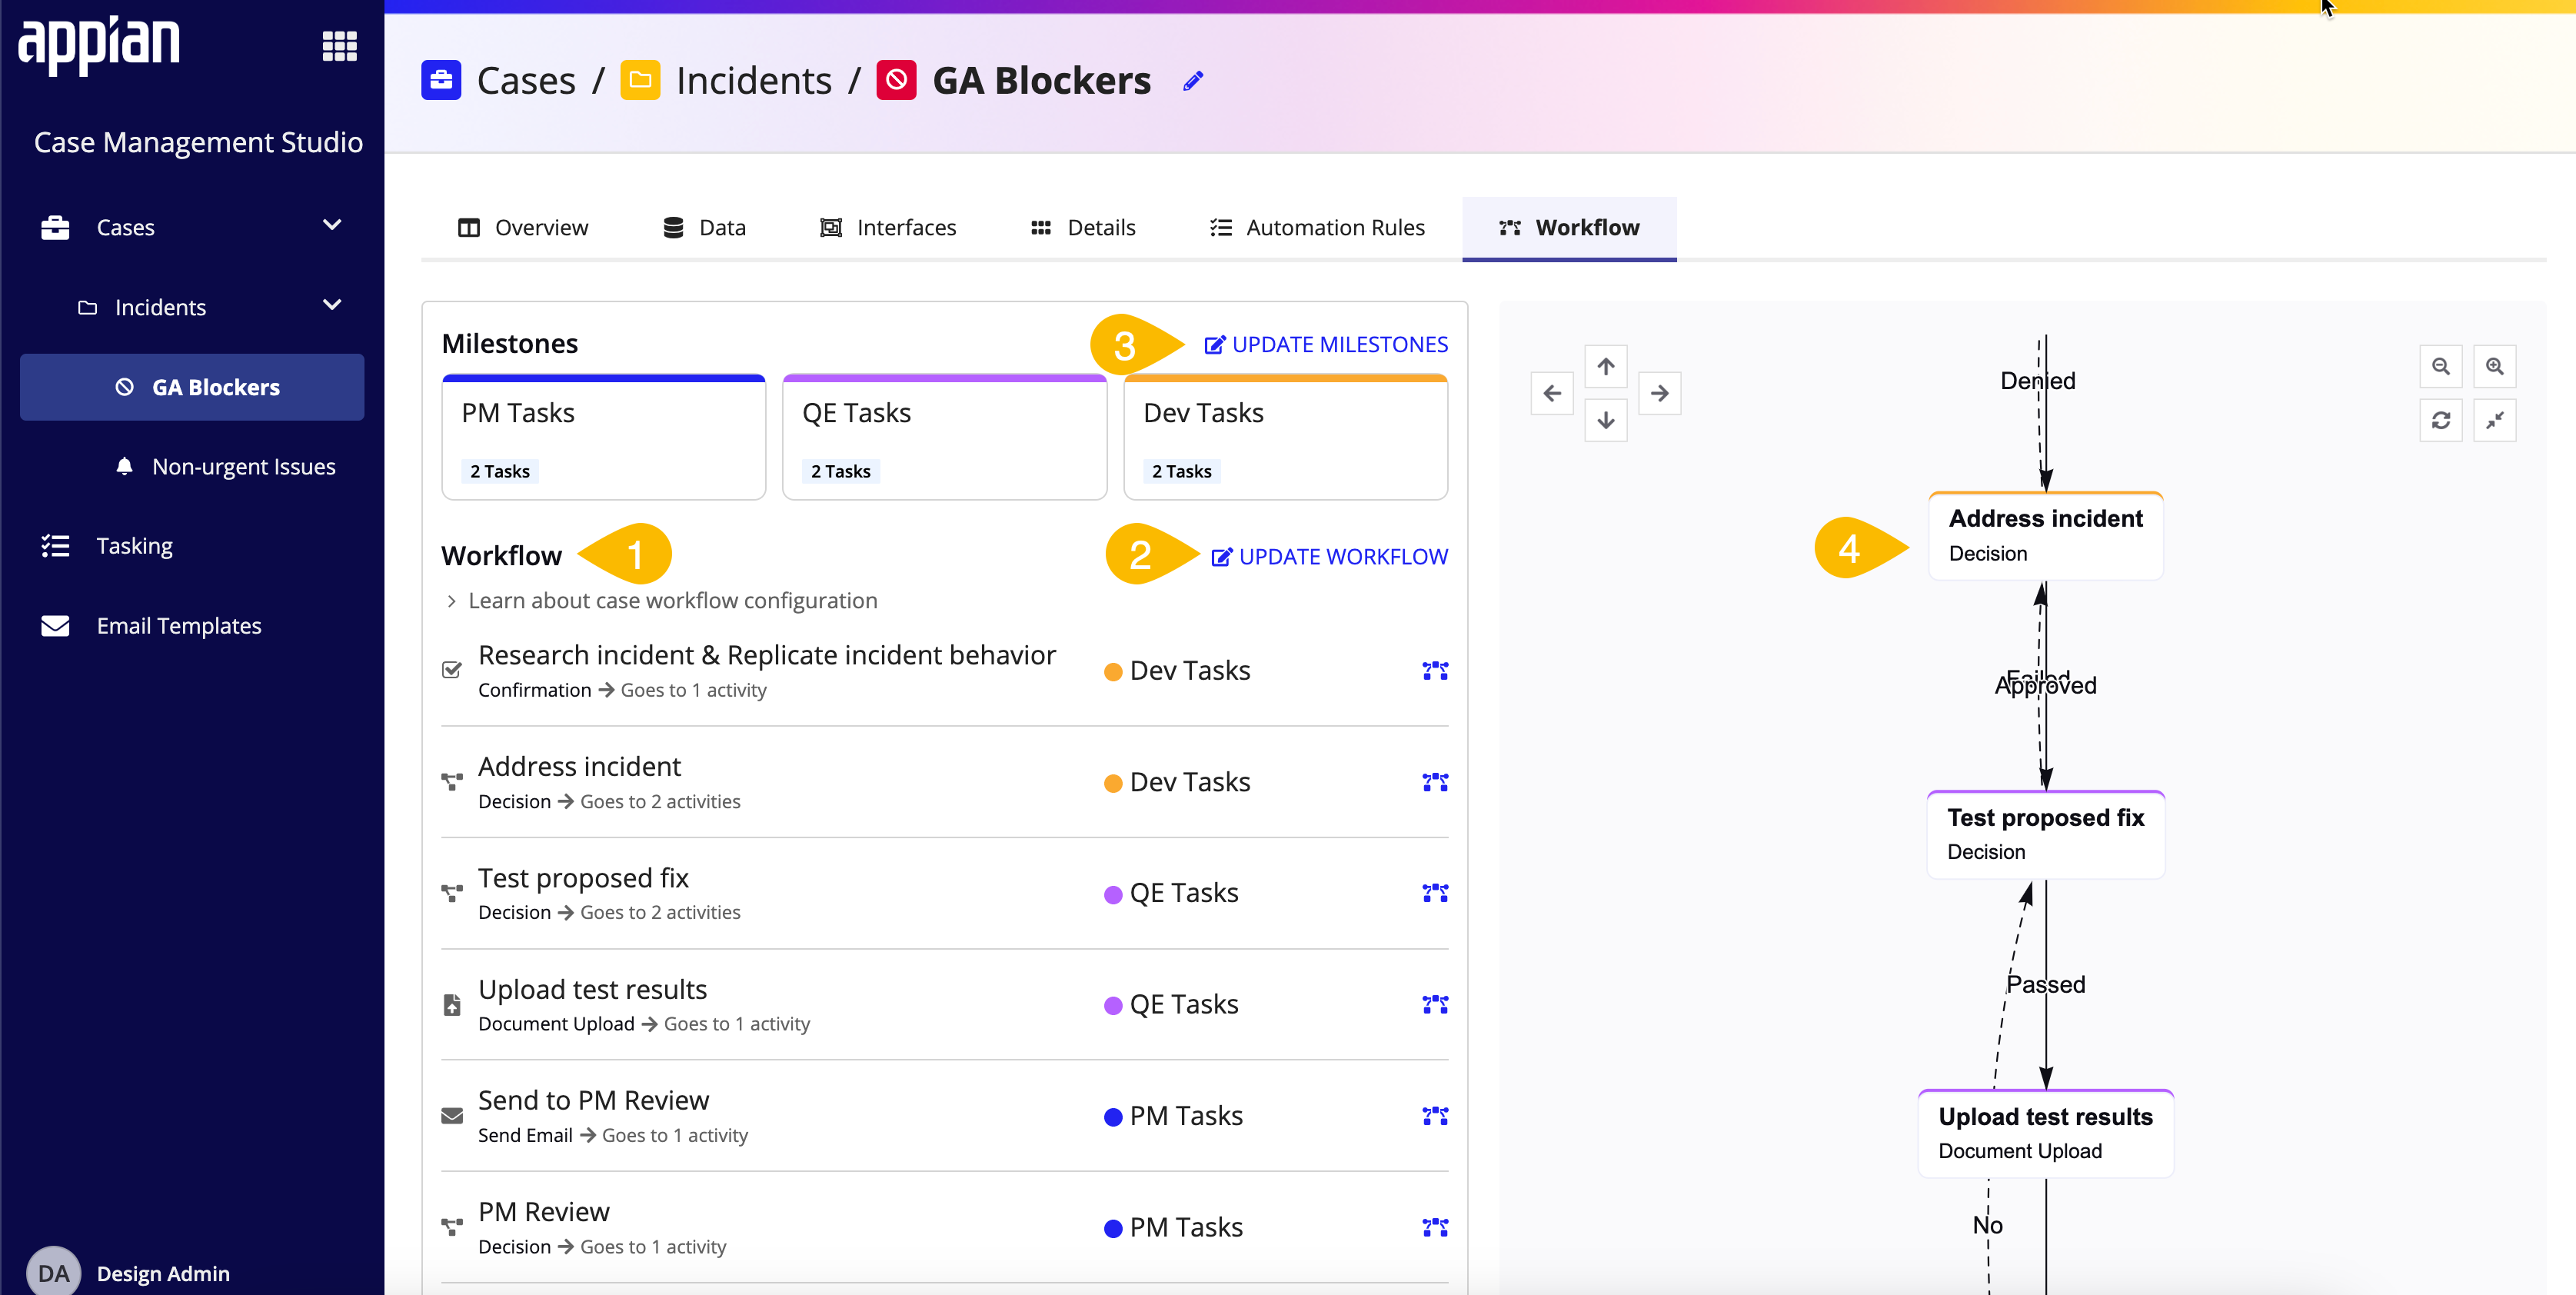2576x1295 pixels.
Task: Open Tasking in the sidebar
Action: point(134,546)
